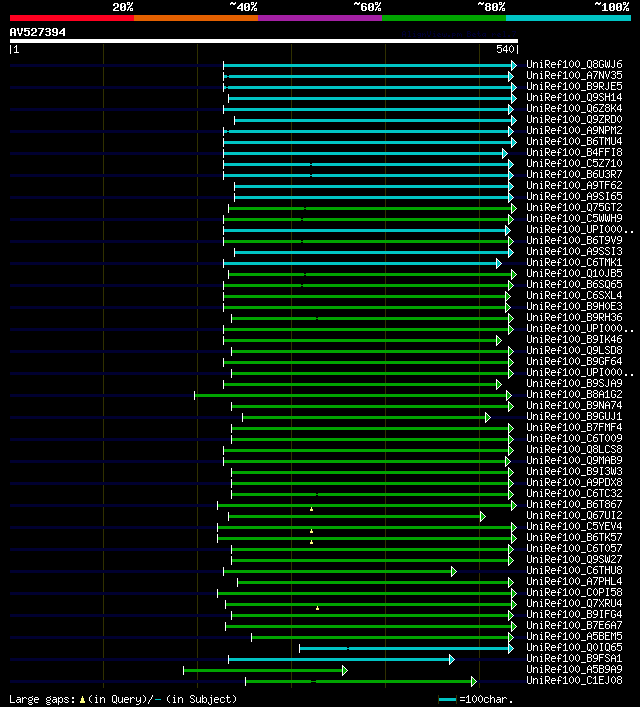Click the green ~80% identity legend segment
Screen dimensions: 640x707
444,18
